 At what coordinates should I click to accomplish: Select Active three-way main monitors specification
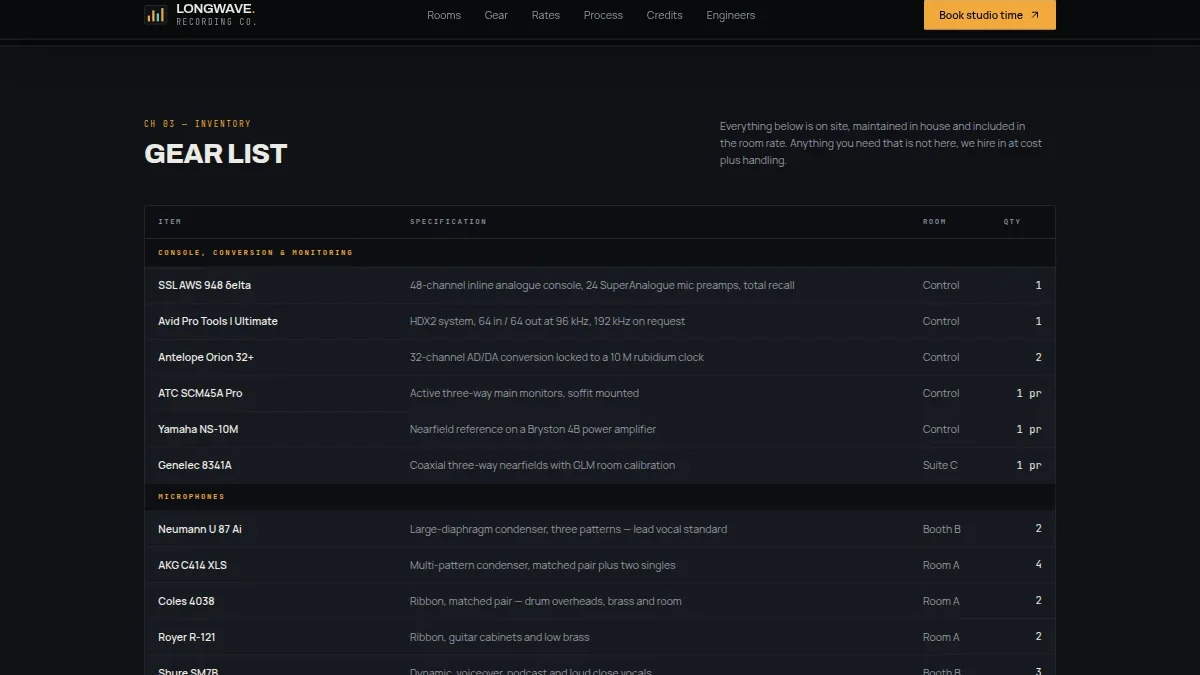point(524,393)
